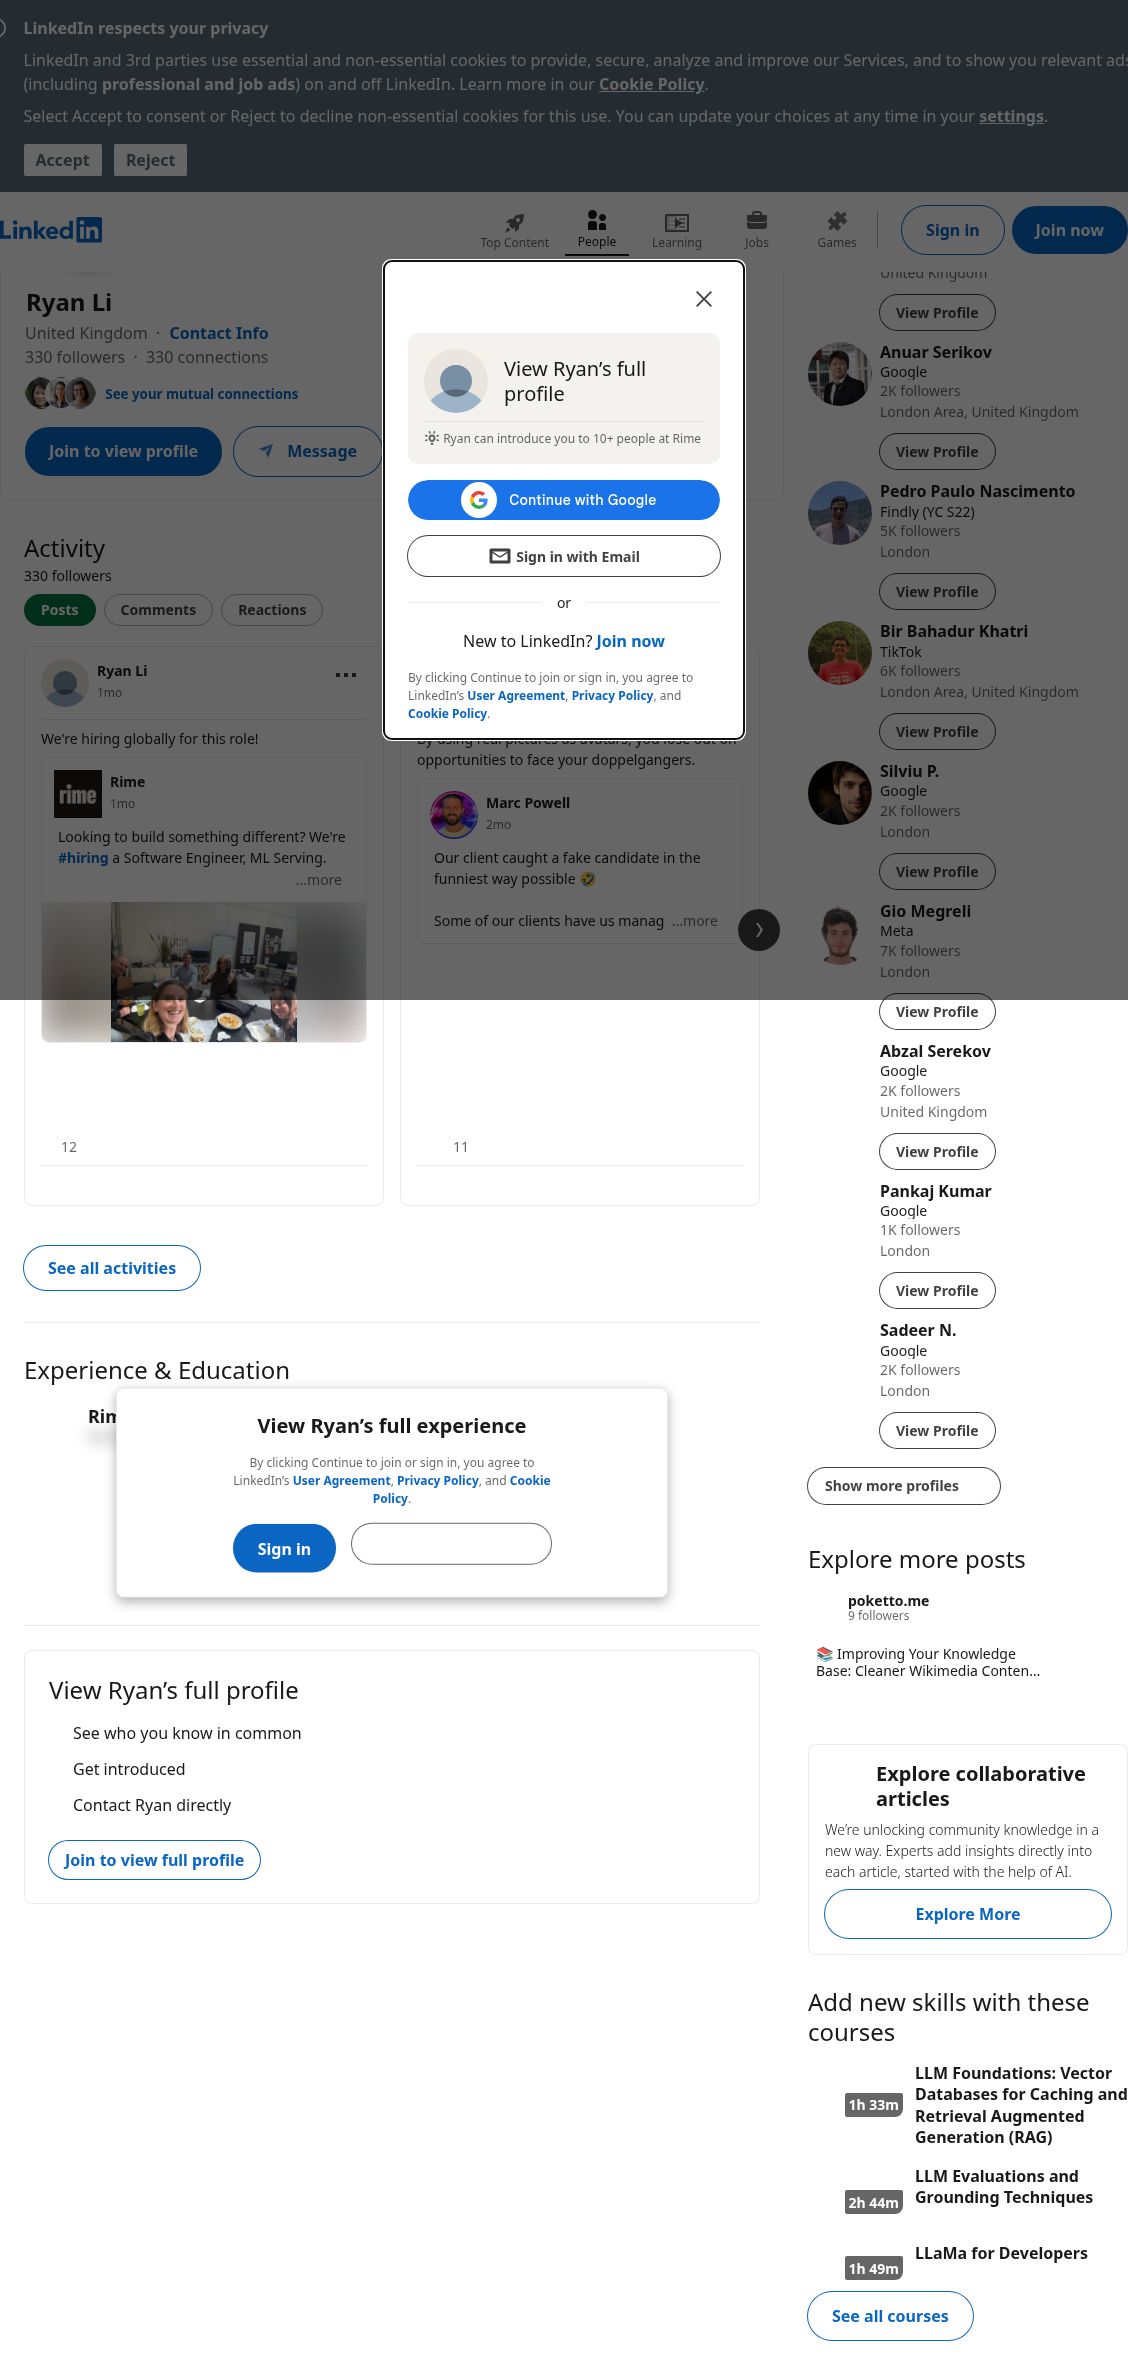Advance the activity carousel arrow
1128x2373 pixels.
[x=759, y=930]
